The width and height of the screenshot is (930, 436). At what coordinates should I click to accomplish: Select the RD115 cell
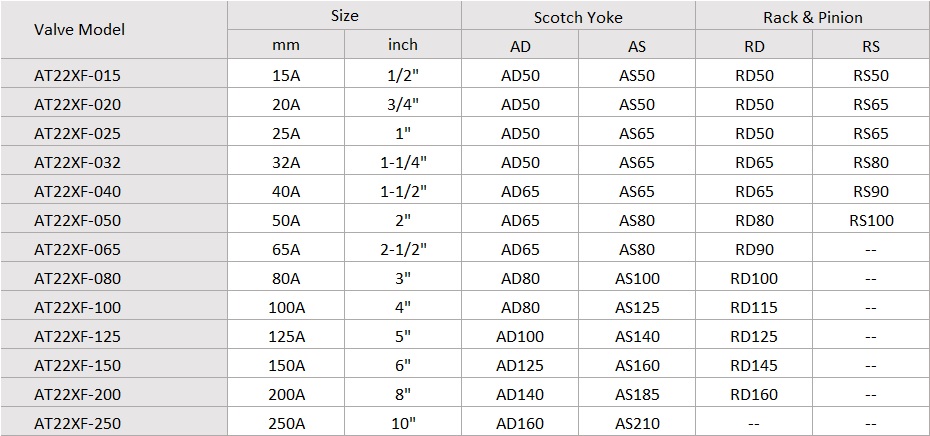point(754,308)
